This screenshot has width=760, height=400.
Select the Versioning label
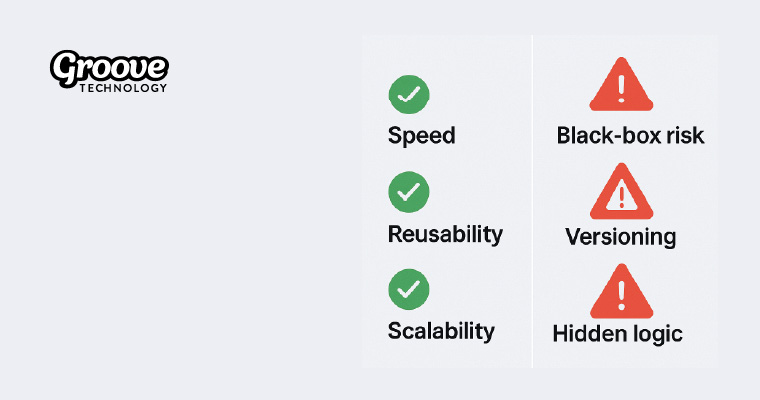coord(621,237)
